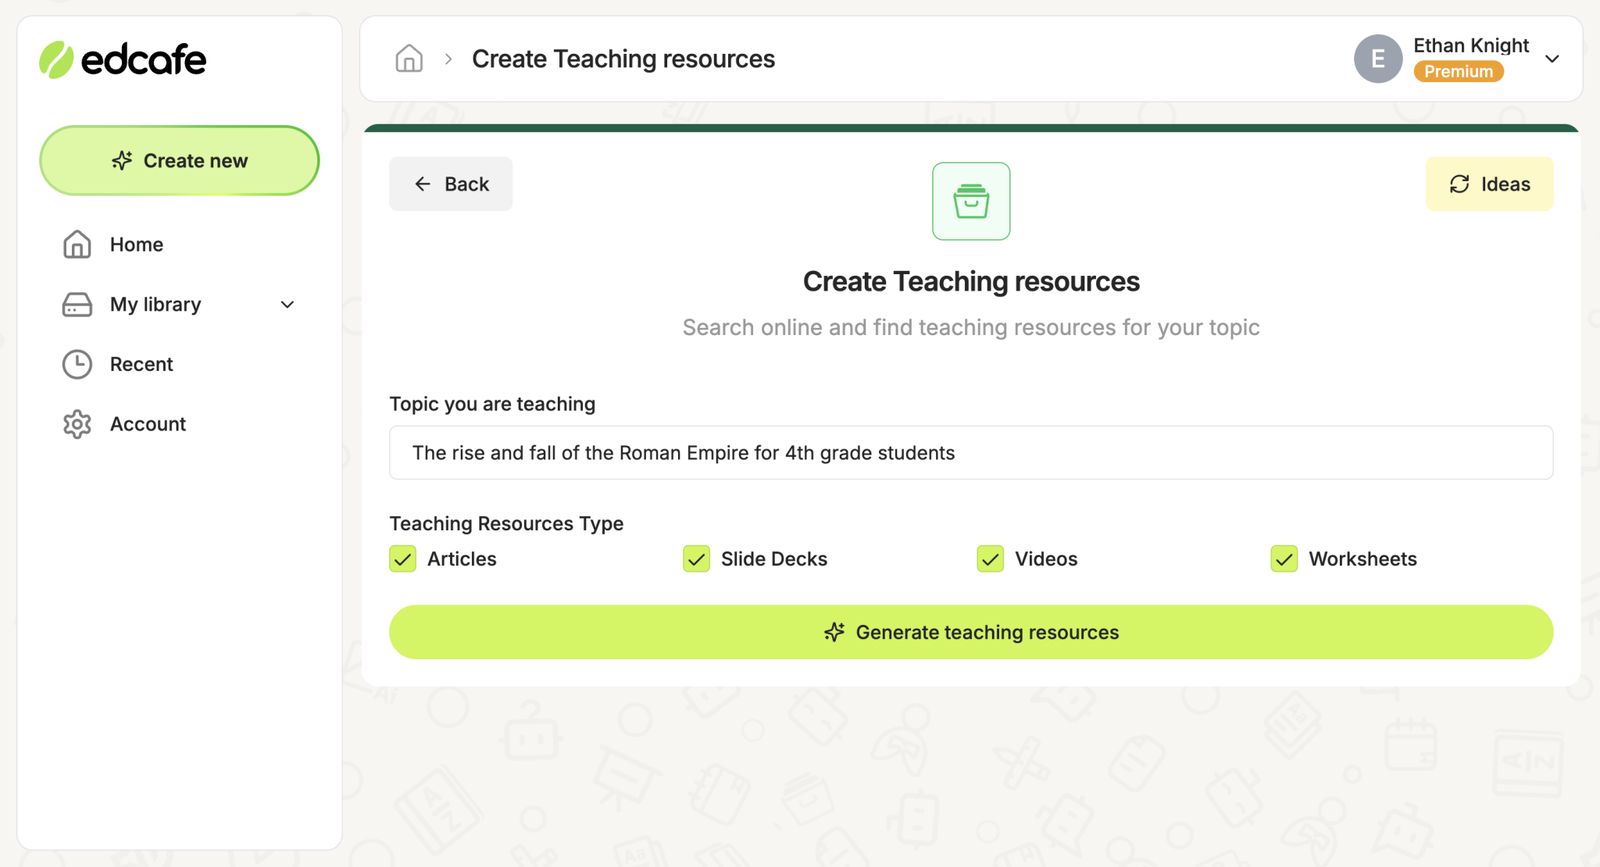
Task: Expand the My library chevron
Action: (x=287, y=305)
